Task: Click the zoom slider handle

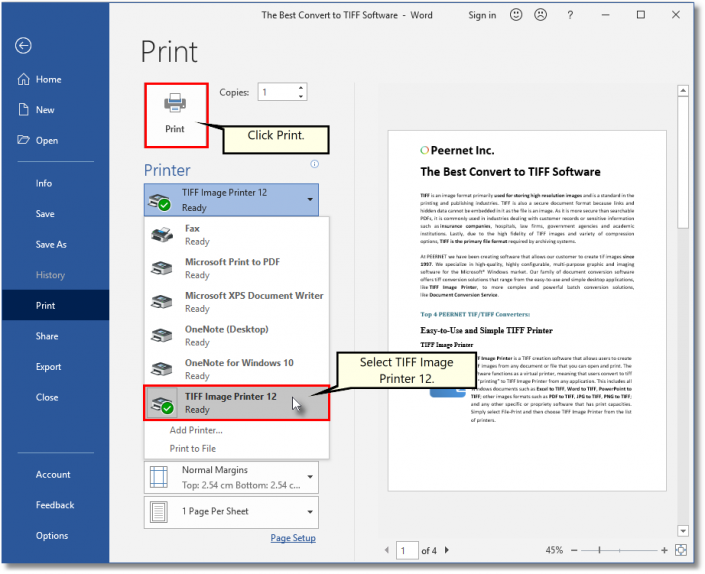Action: coord(599,550)
